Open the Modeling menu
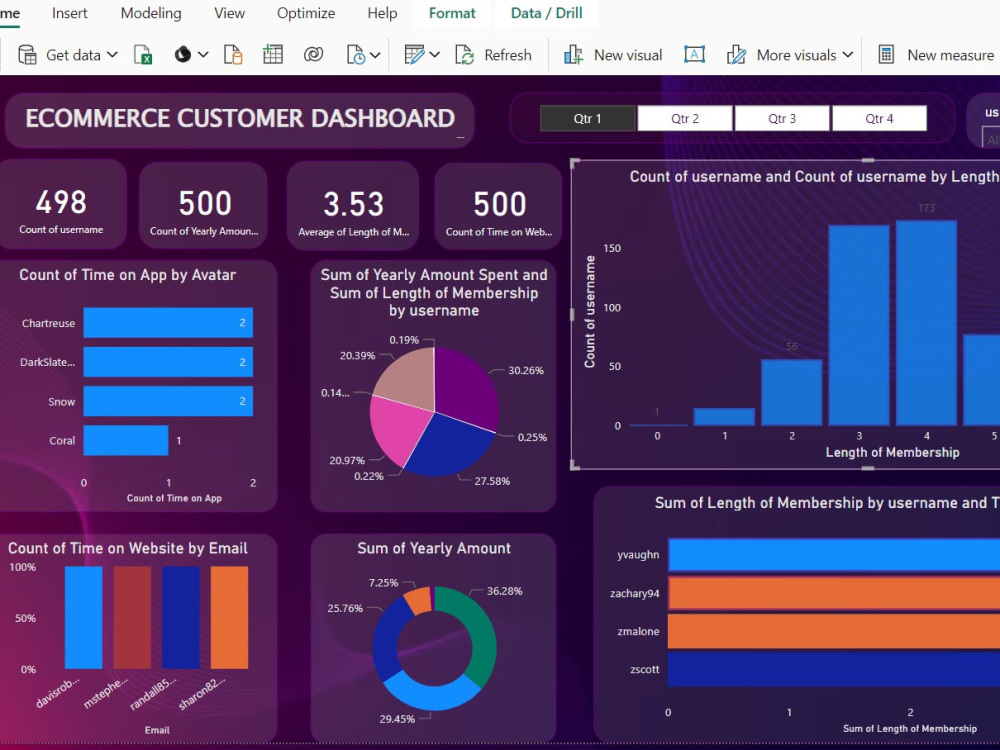Image resolution: width=1000 pixels, height=750 pixels. (150, 13)
